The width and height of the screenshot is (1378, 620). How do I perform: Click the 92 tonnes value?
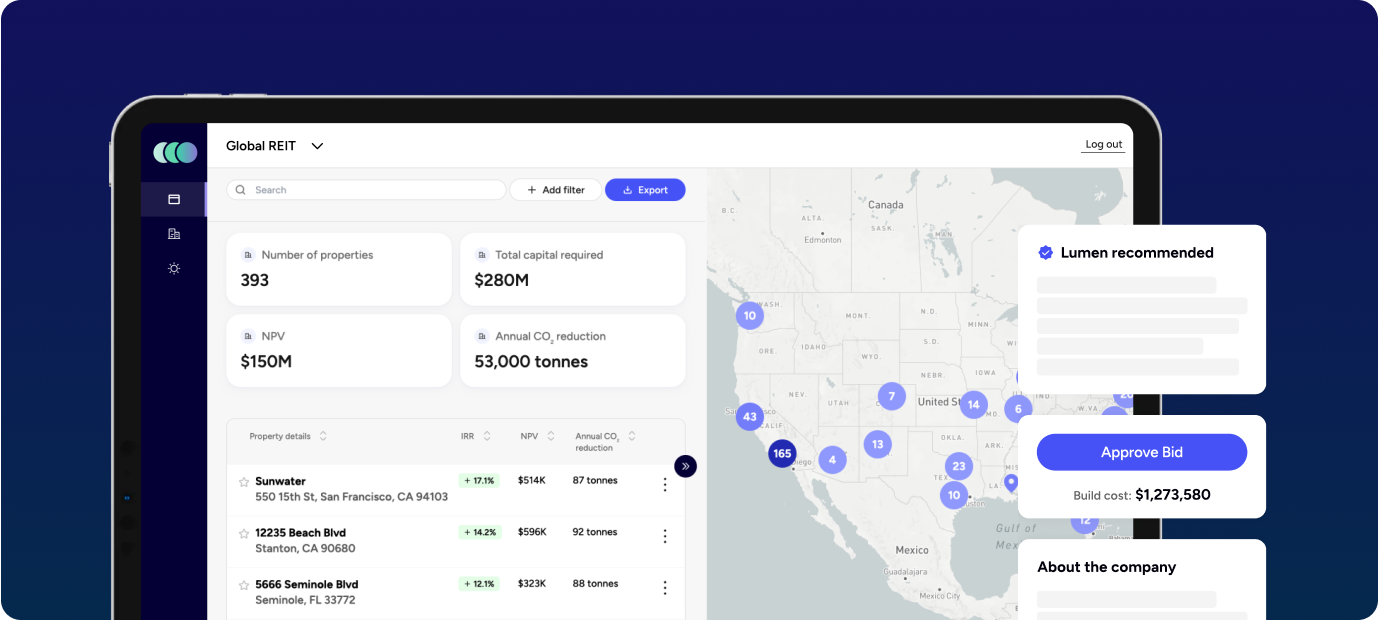pyautogui.click(x=595, y=533)
